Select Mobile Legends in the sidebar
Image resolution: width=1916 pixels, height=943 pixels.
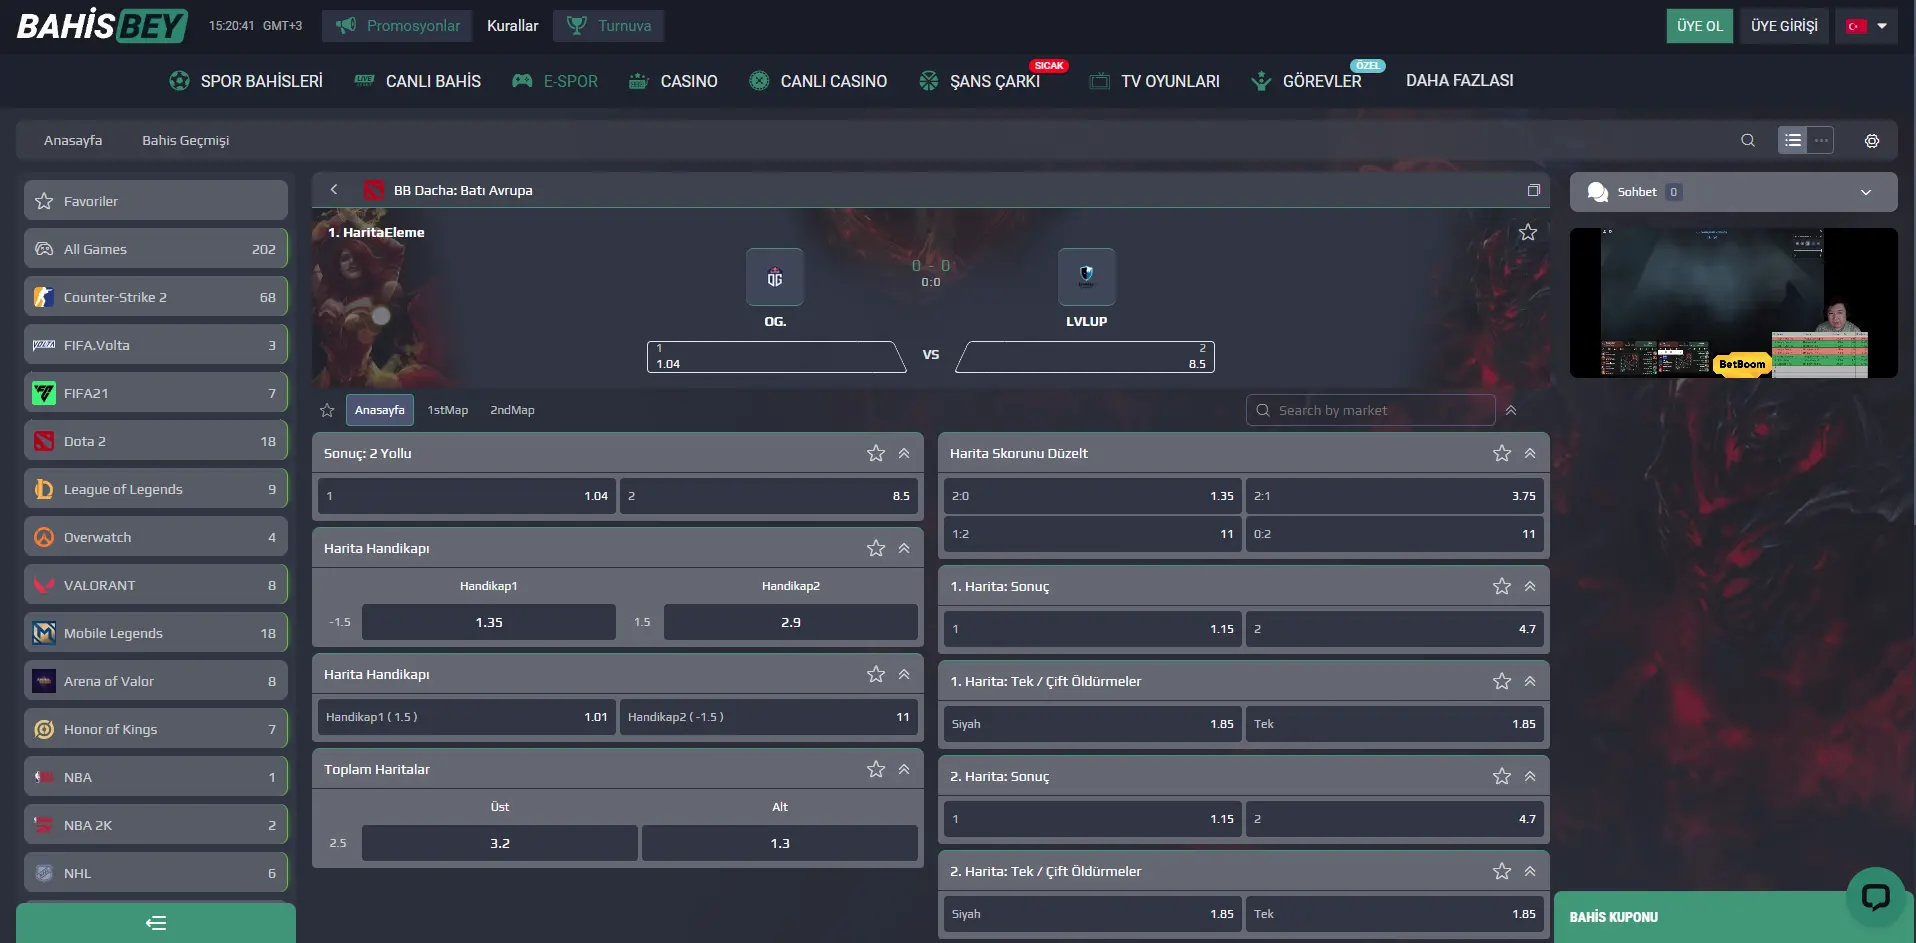tap(156, 633)
